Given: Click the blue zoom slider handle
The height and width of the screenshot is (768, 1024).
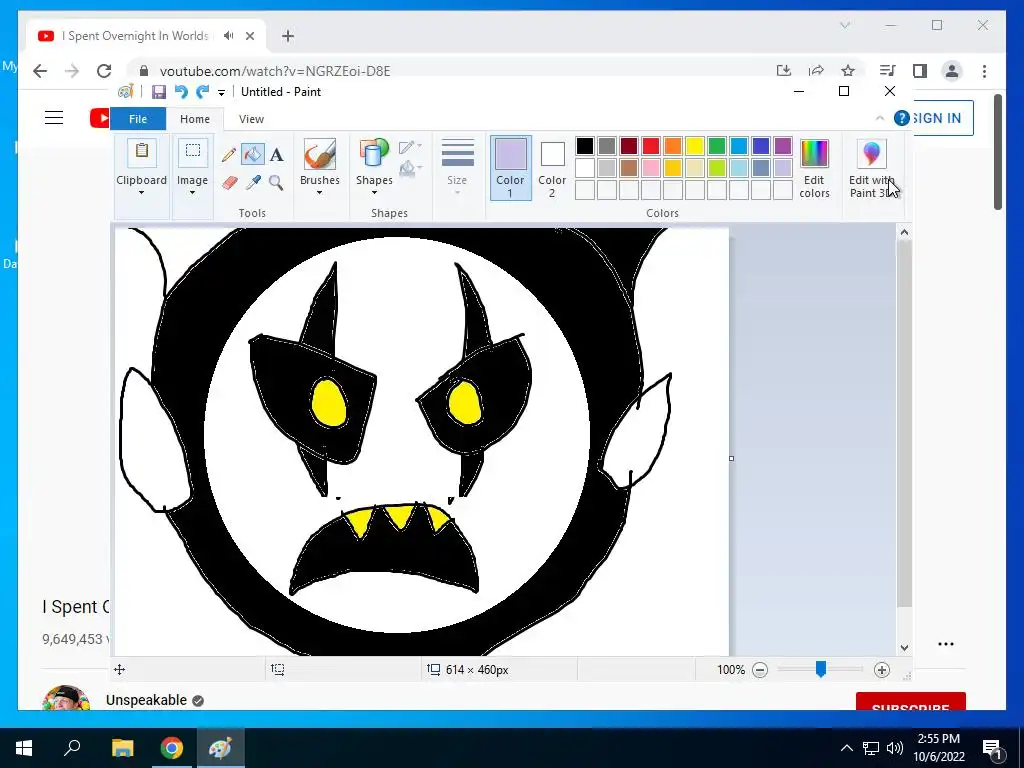Looking at the screenshot, I should (821, 669).
